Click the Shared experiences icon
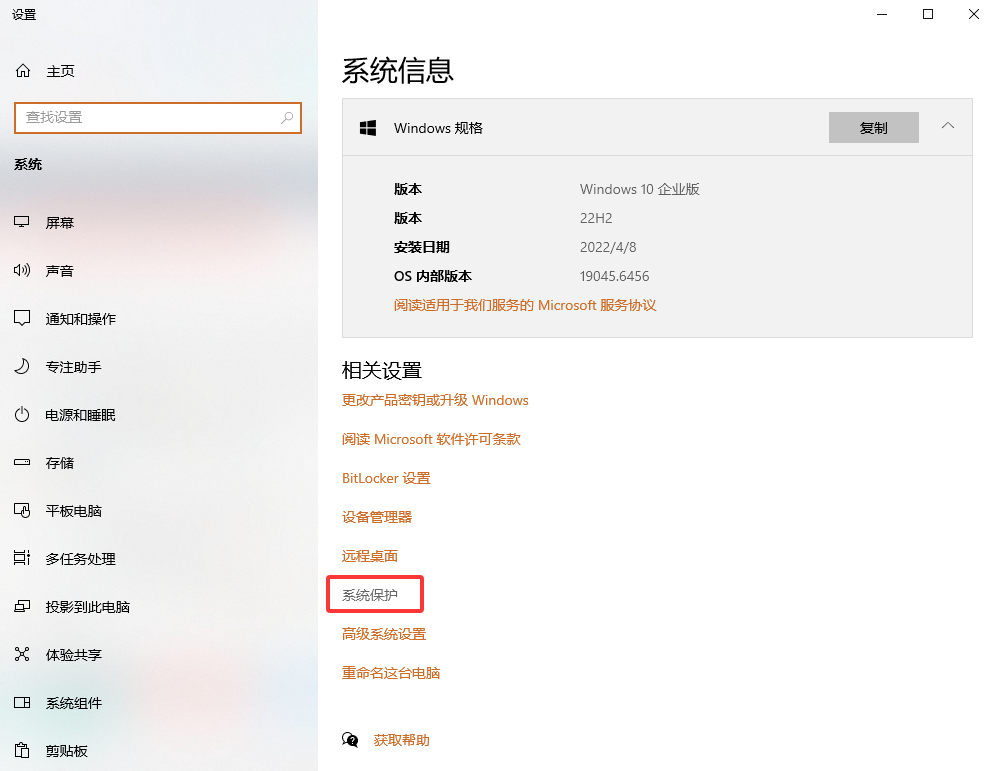The width and height of the screenshot is (989, 771). tap(22, 654)
